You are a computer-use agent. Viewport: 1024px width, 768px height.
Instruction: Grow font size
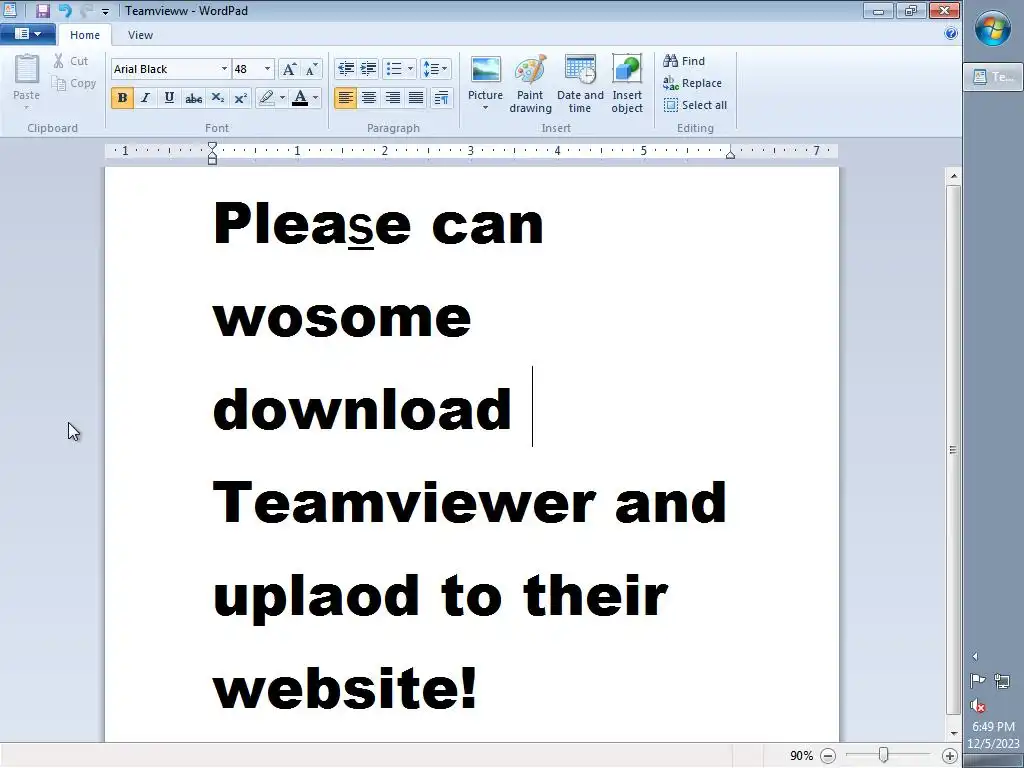pyautogui.click(x=289, y=69)
